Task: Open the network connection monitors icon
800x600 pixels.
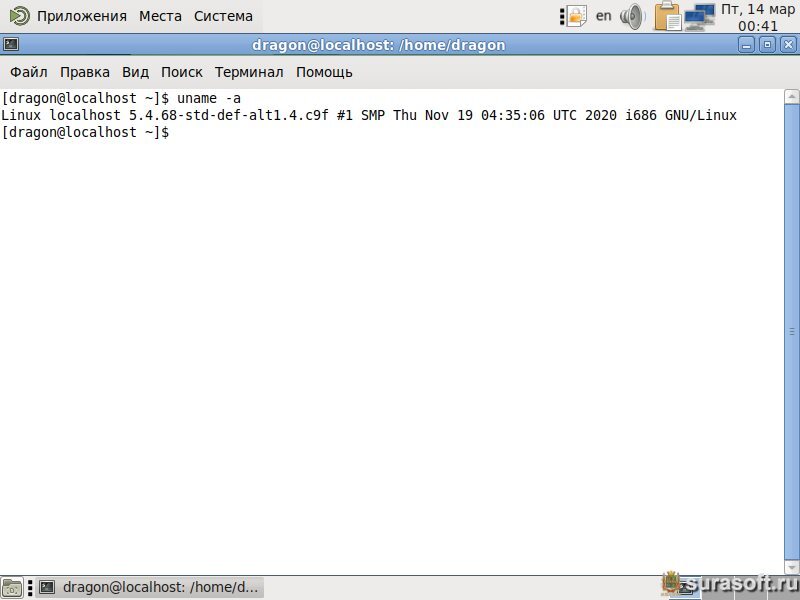Action: (x=699, y=16)
